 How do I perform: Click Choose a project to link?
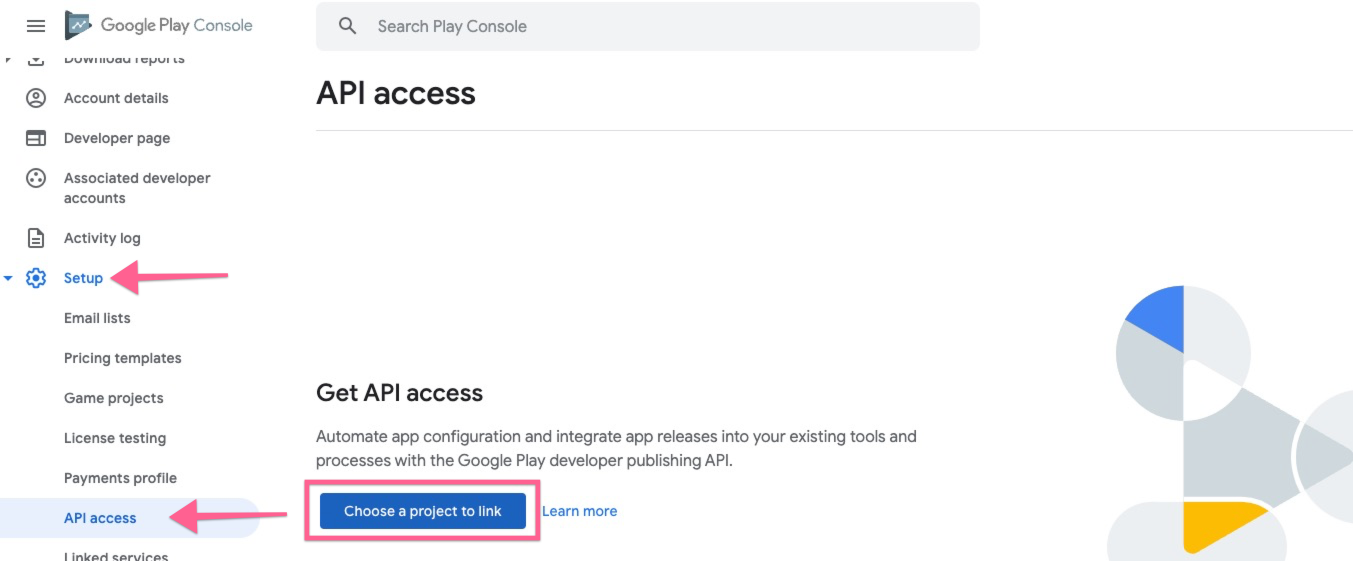[x=422, y=511]
